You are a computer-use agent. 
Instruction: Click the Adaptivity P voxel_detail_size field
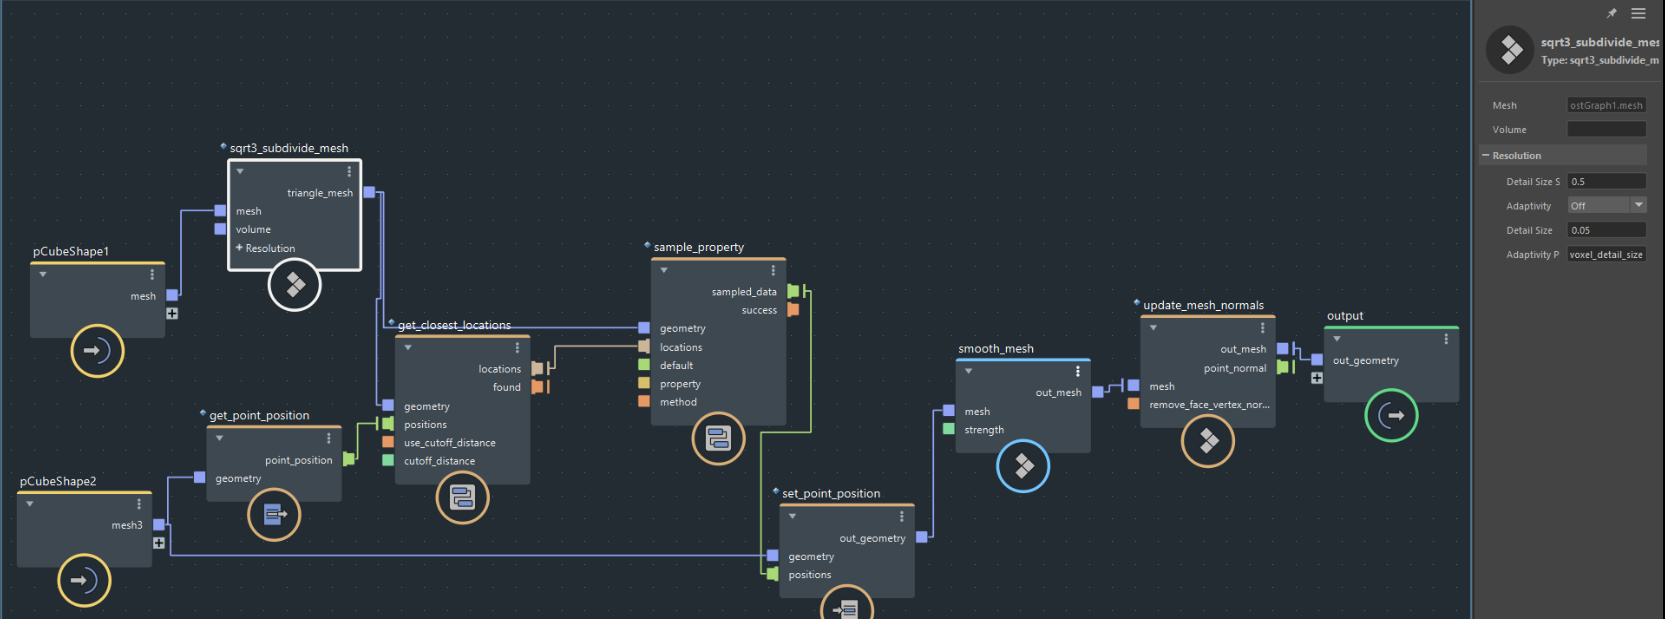[x=1606, y=254]
